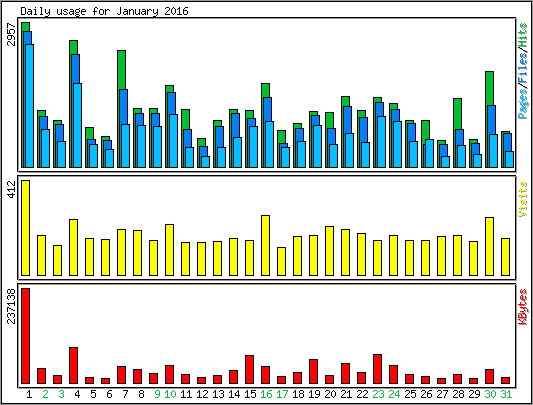Click the day 26 x-axis label
533x405 pixels.
426,394
